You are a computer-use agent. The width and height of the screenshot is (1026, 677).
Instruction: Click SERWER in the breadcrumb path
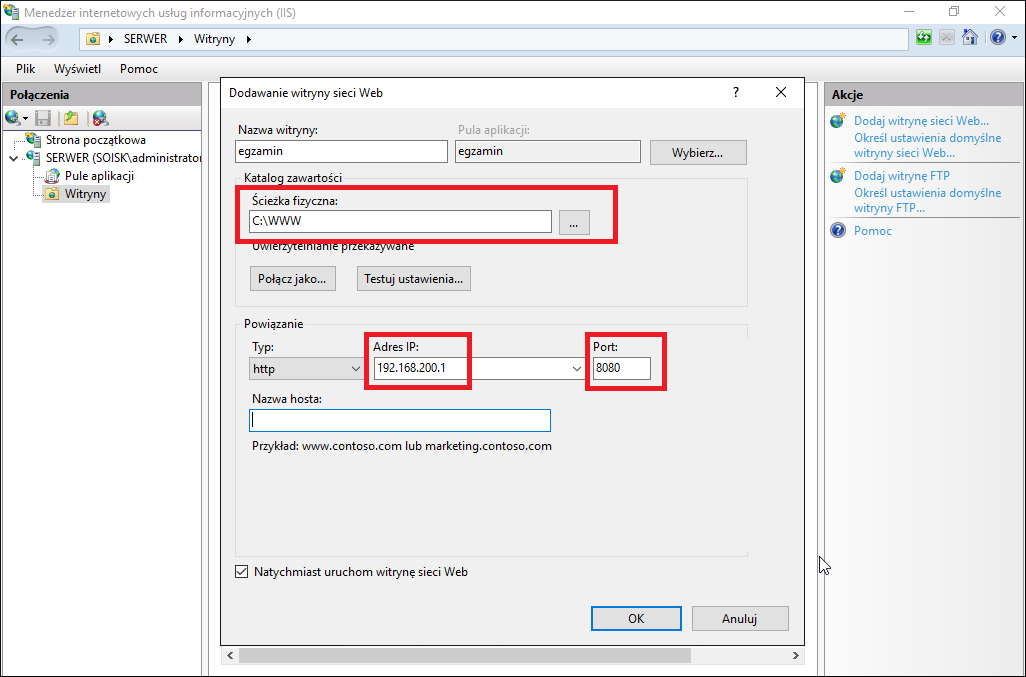click(145, 39)
